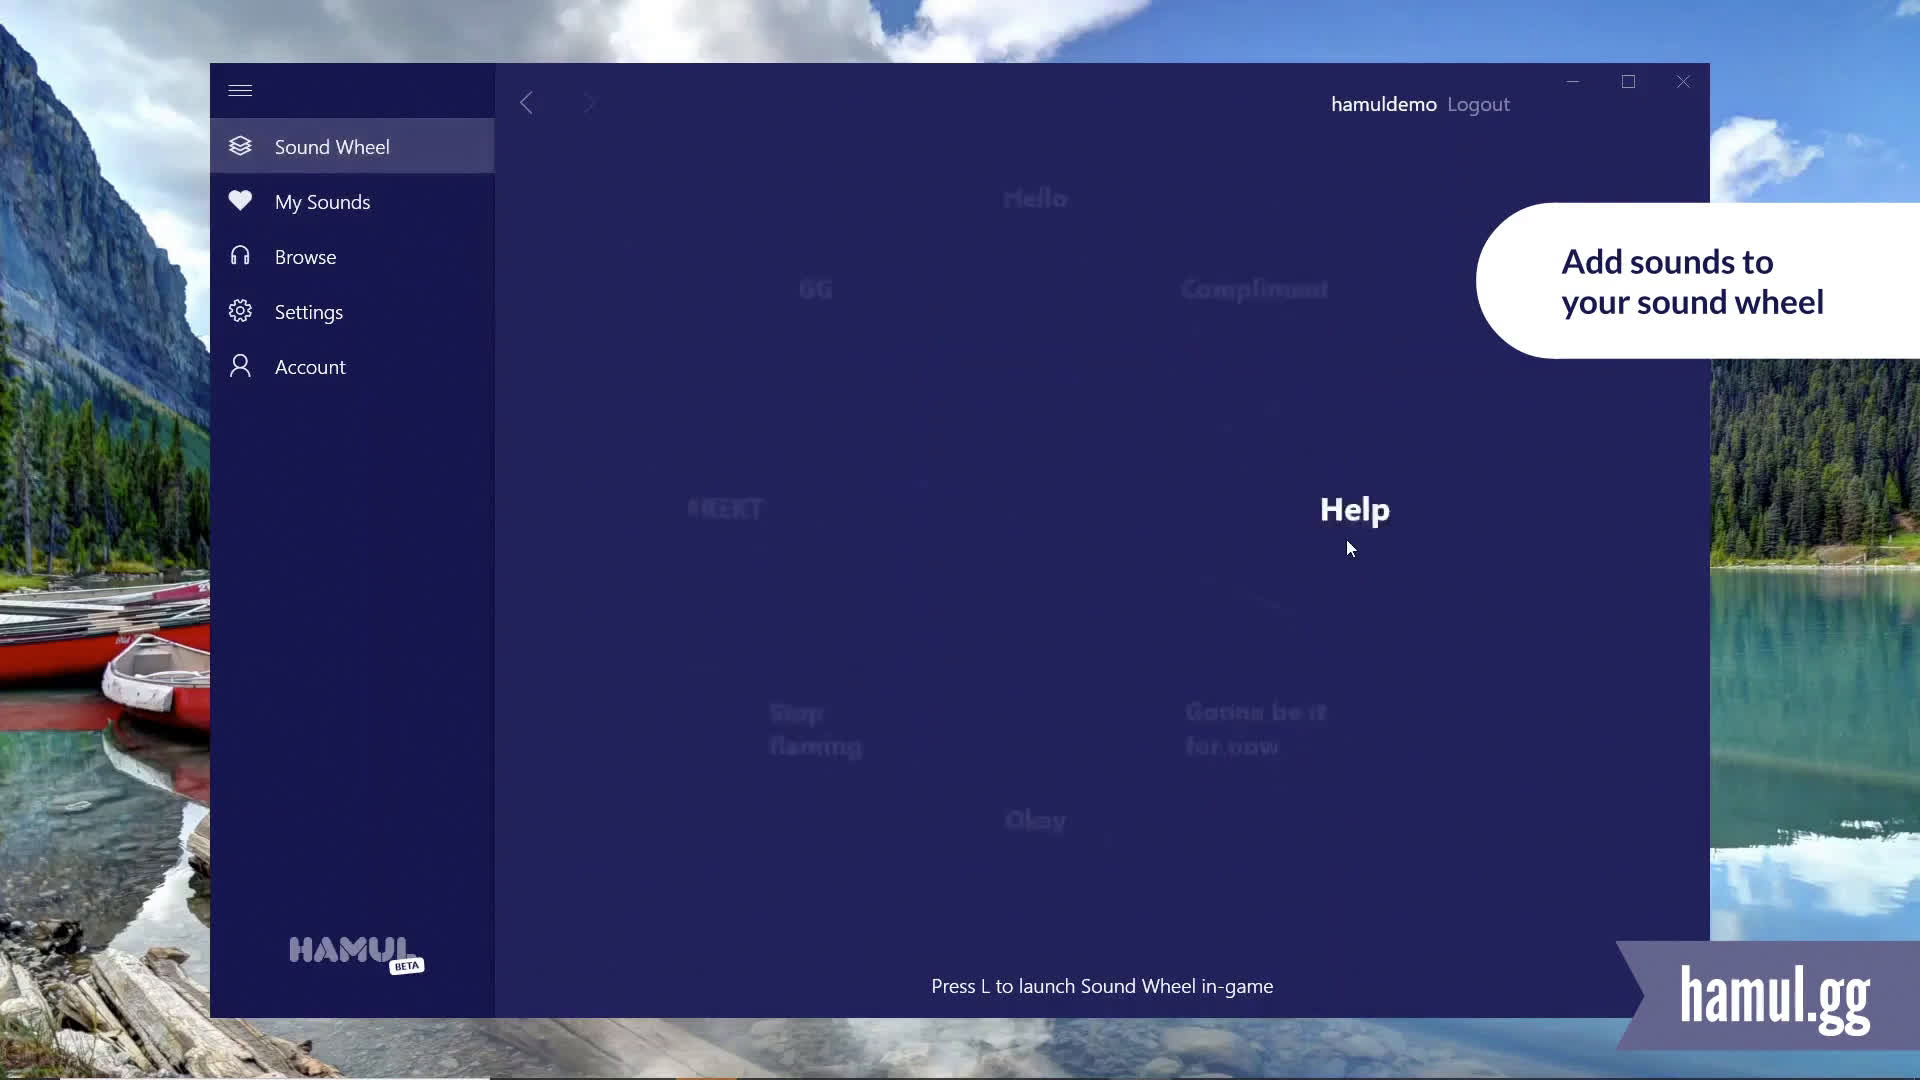
Task: Switch to My Sounds section
Action: tap(323, 201)
